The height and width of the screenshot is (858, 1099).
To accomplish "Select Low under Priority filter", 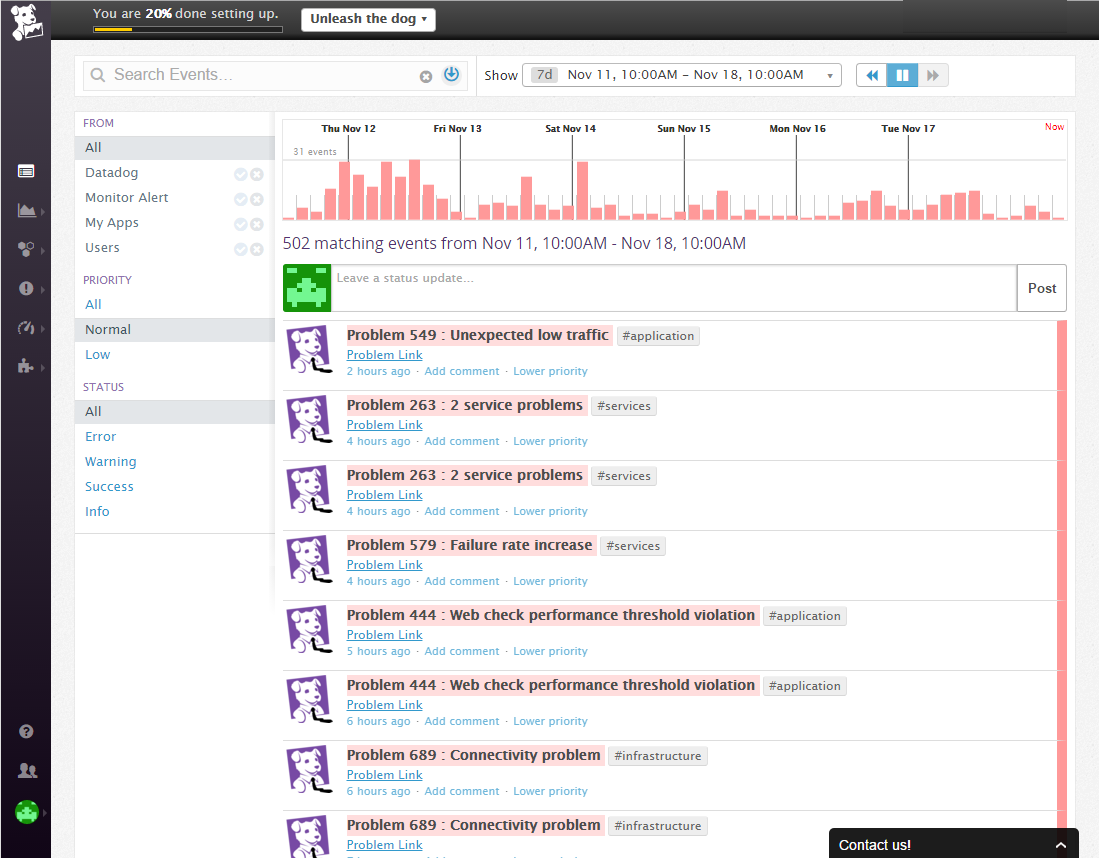I will click(98, 355).
